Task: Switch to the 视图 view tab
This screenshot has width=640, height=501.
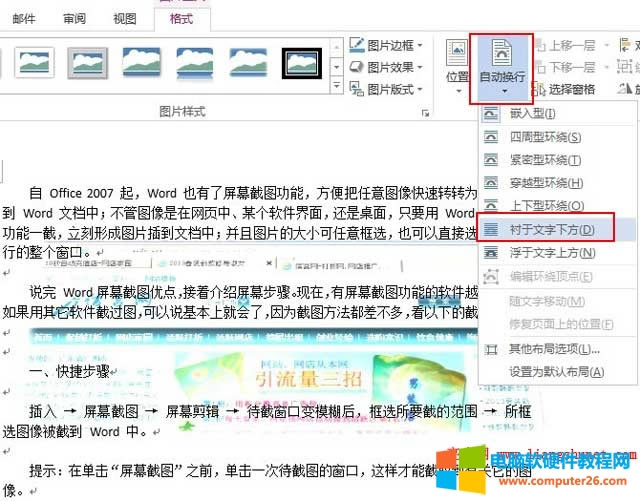Action: coord(124,18)
